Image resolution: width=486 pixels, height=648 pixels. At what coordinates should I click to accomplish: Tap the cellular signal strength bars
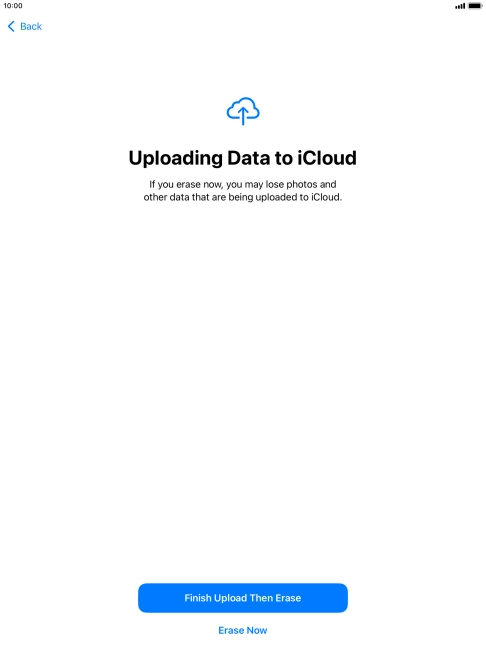click(x=460, y=6)
